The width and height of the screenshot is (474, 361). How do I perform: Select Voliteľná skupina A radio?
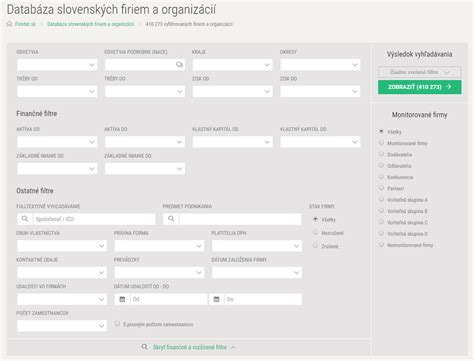381,199
